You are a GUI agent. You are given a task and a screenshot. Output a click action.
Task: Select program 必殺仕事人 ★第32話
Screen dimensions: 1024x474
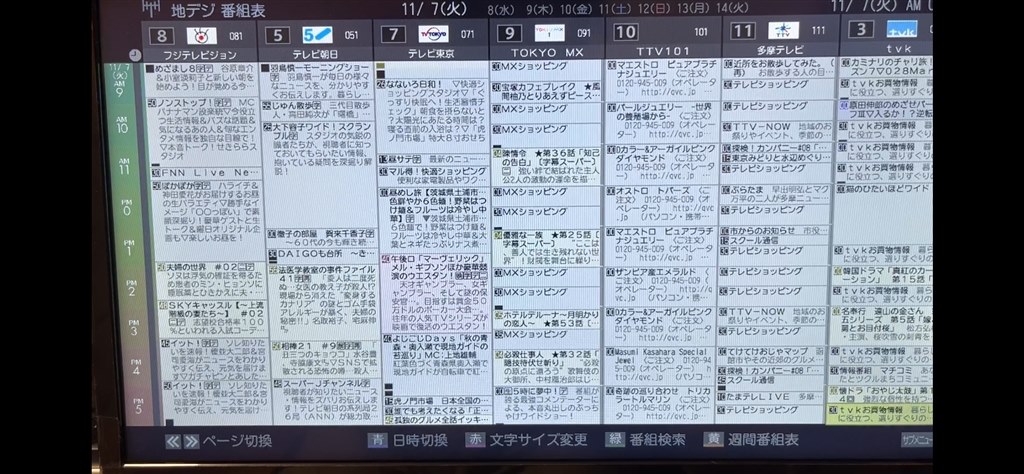(x=547, y=366)
